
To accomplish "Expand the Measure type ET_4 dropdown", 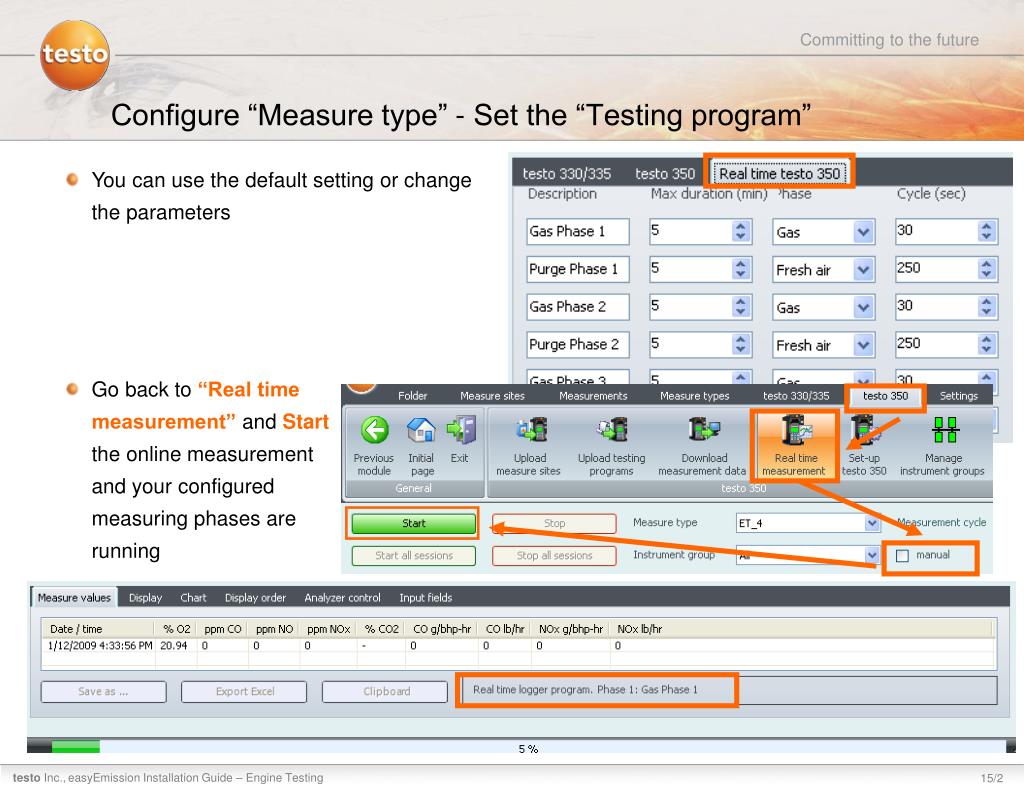I will tap(871, 523).
